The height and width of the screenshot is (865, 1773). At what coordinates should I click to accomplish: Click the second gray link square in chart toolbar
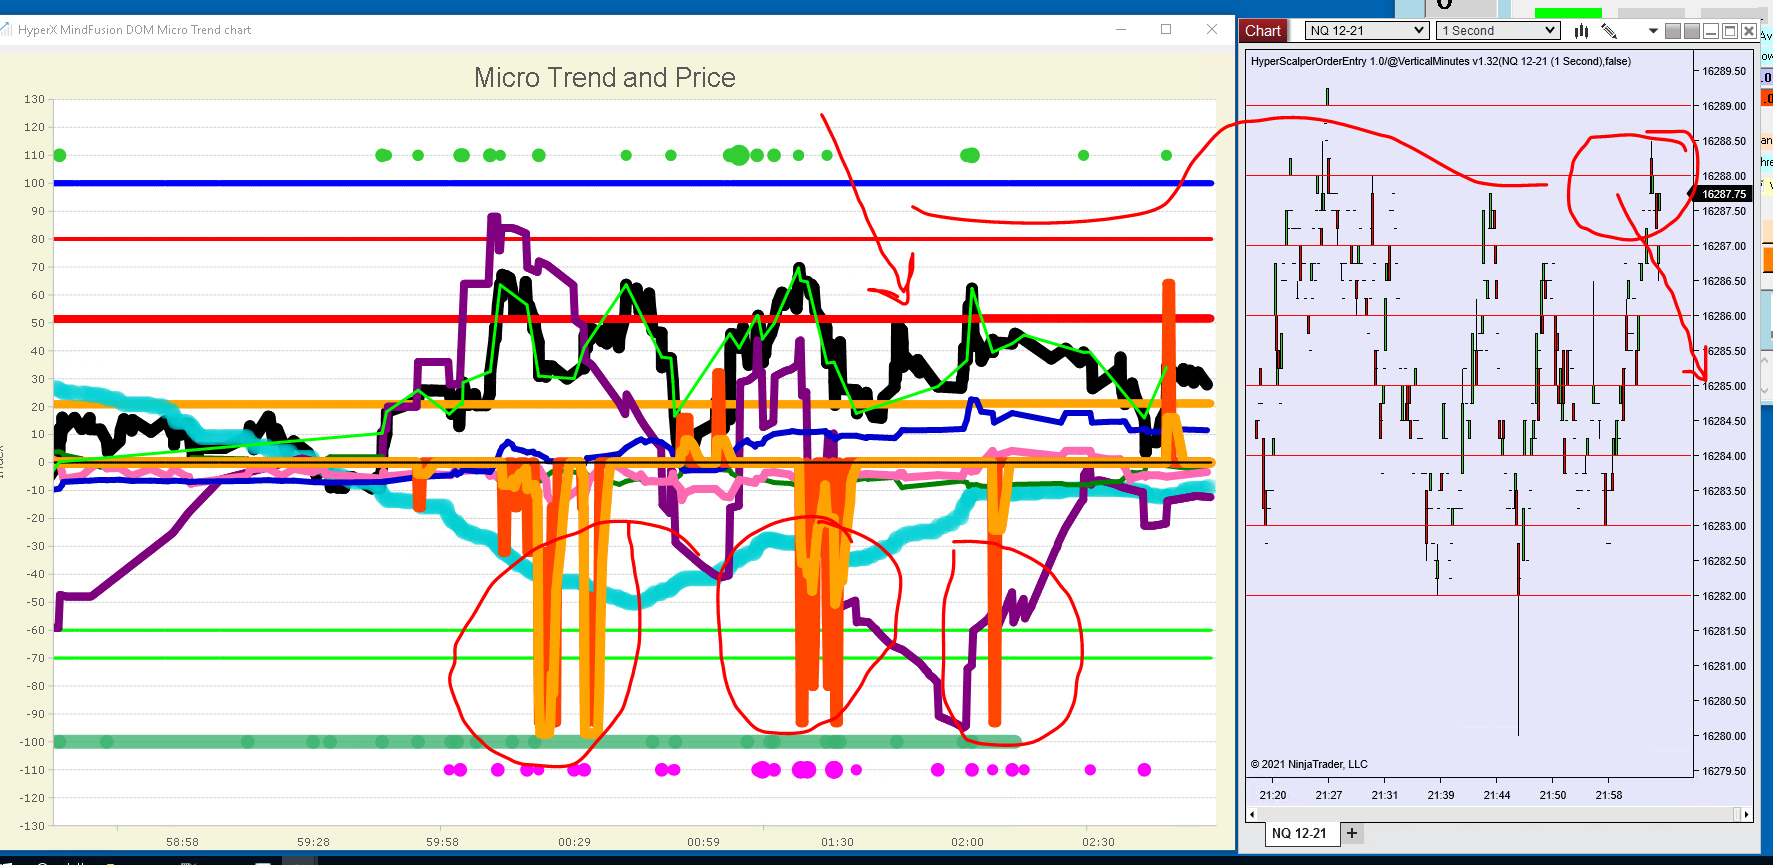1691,31
